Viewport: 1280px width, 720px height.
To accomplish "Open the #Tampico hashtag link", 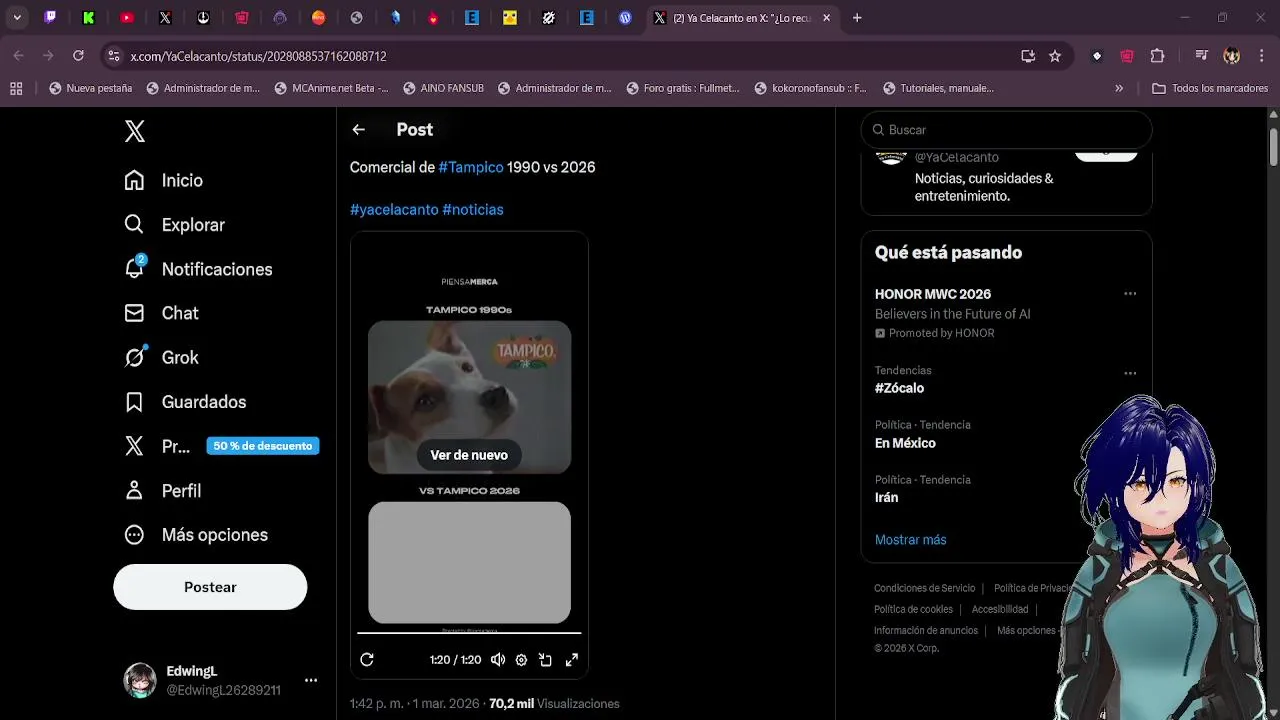I will click(x=471, y=167).
